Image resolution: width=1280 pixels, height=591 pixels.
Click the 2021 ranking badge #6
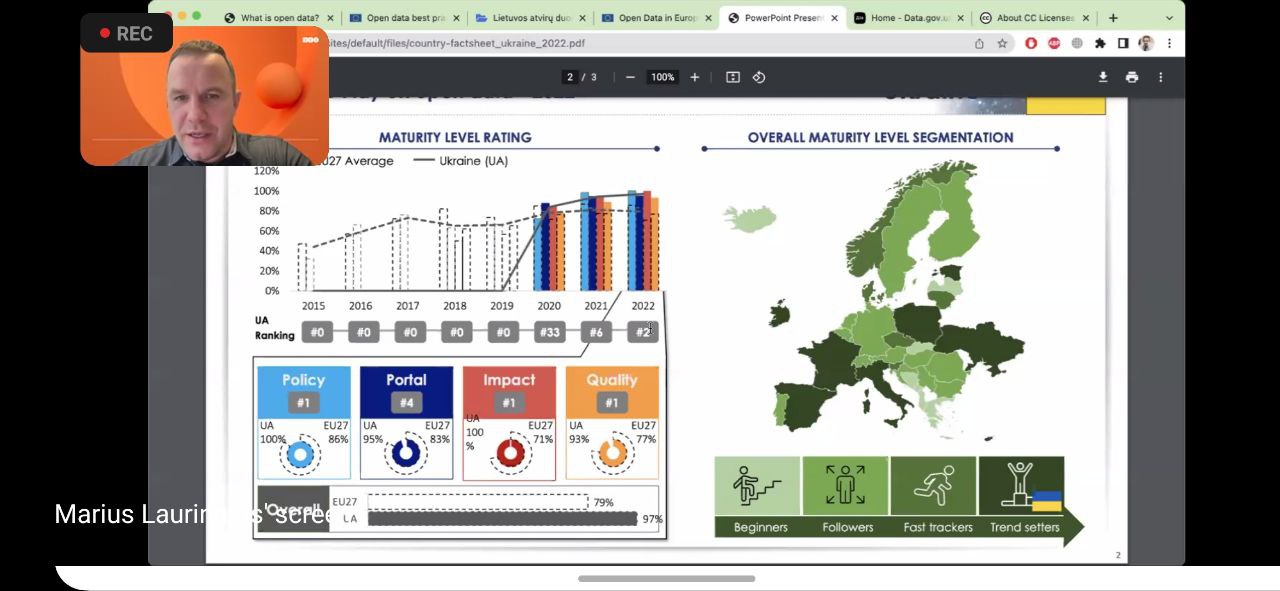596,332
